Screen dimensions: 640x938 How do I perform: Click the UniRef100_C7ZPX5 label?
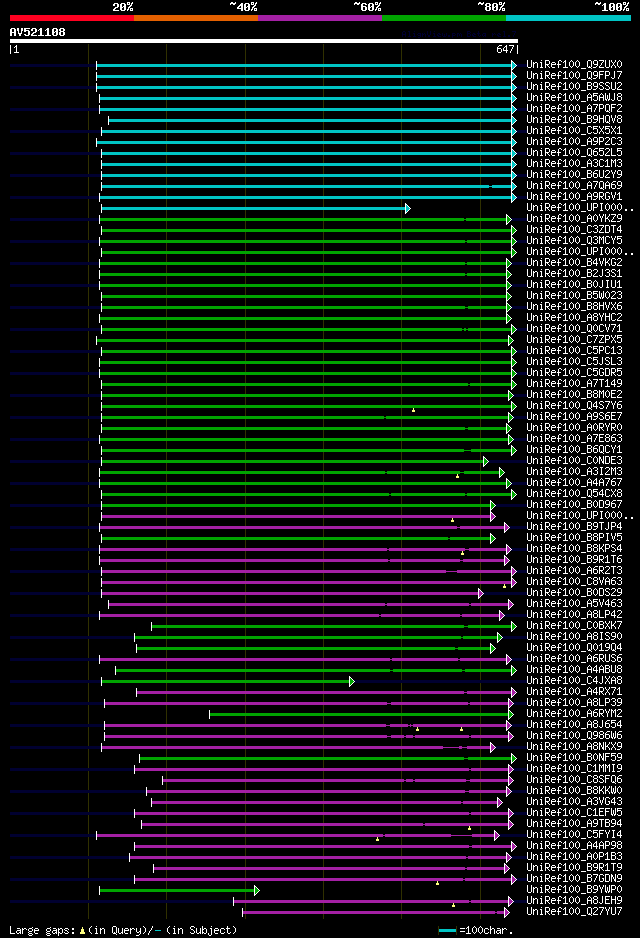(x=574, y=340)
